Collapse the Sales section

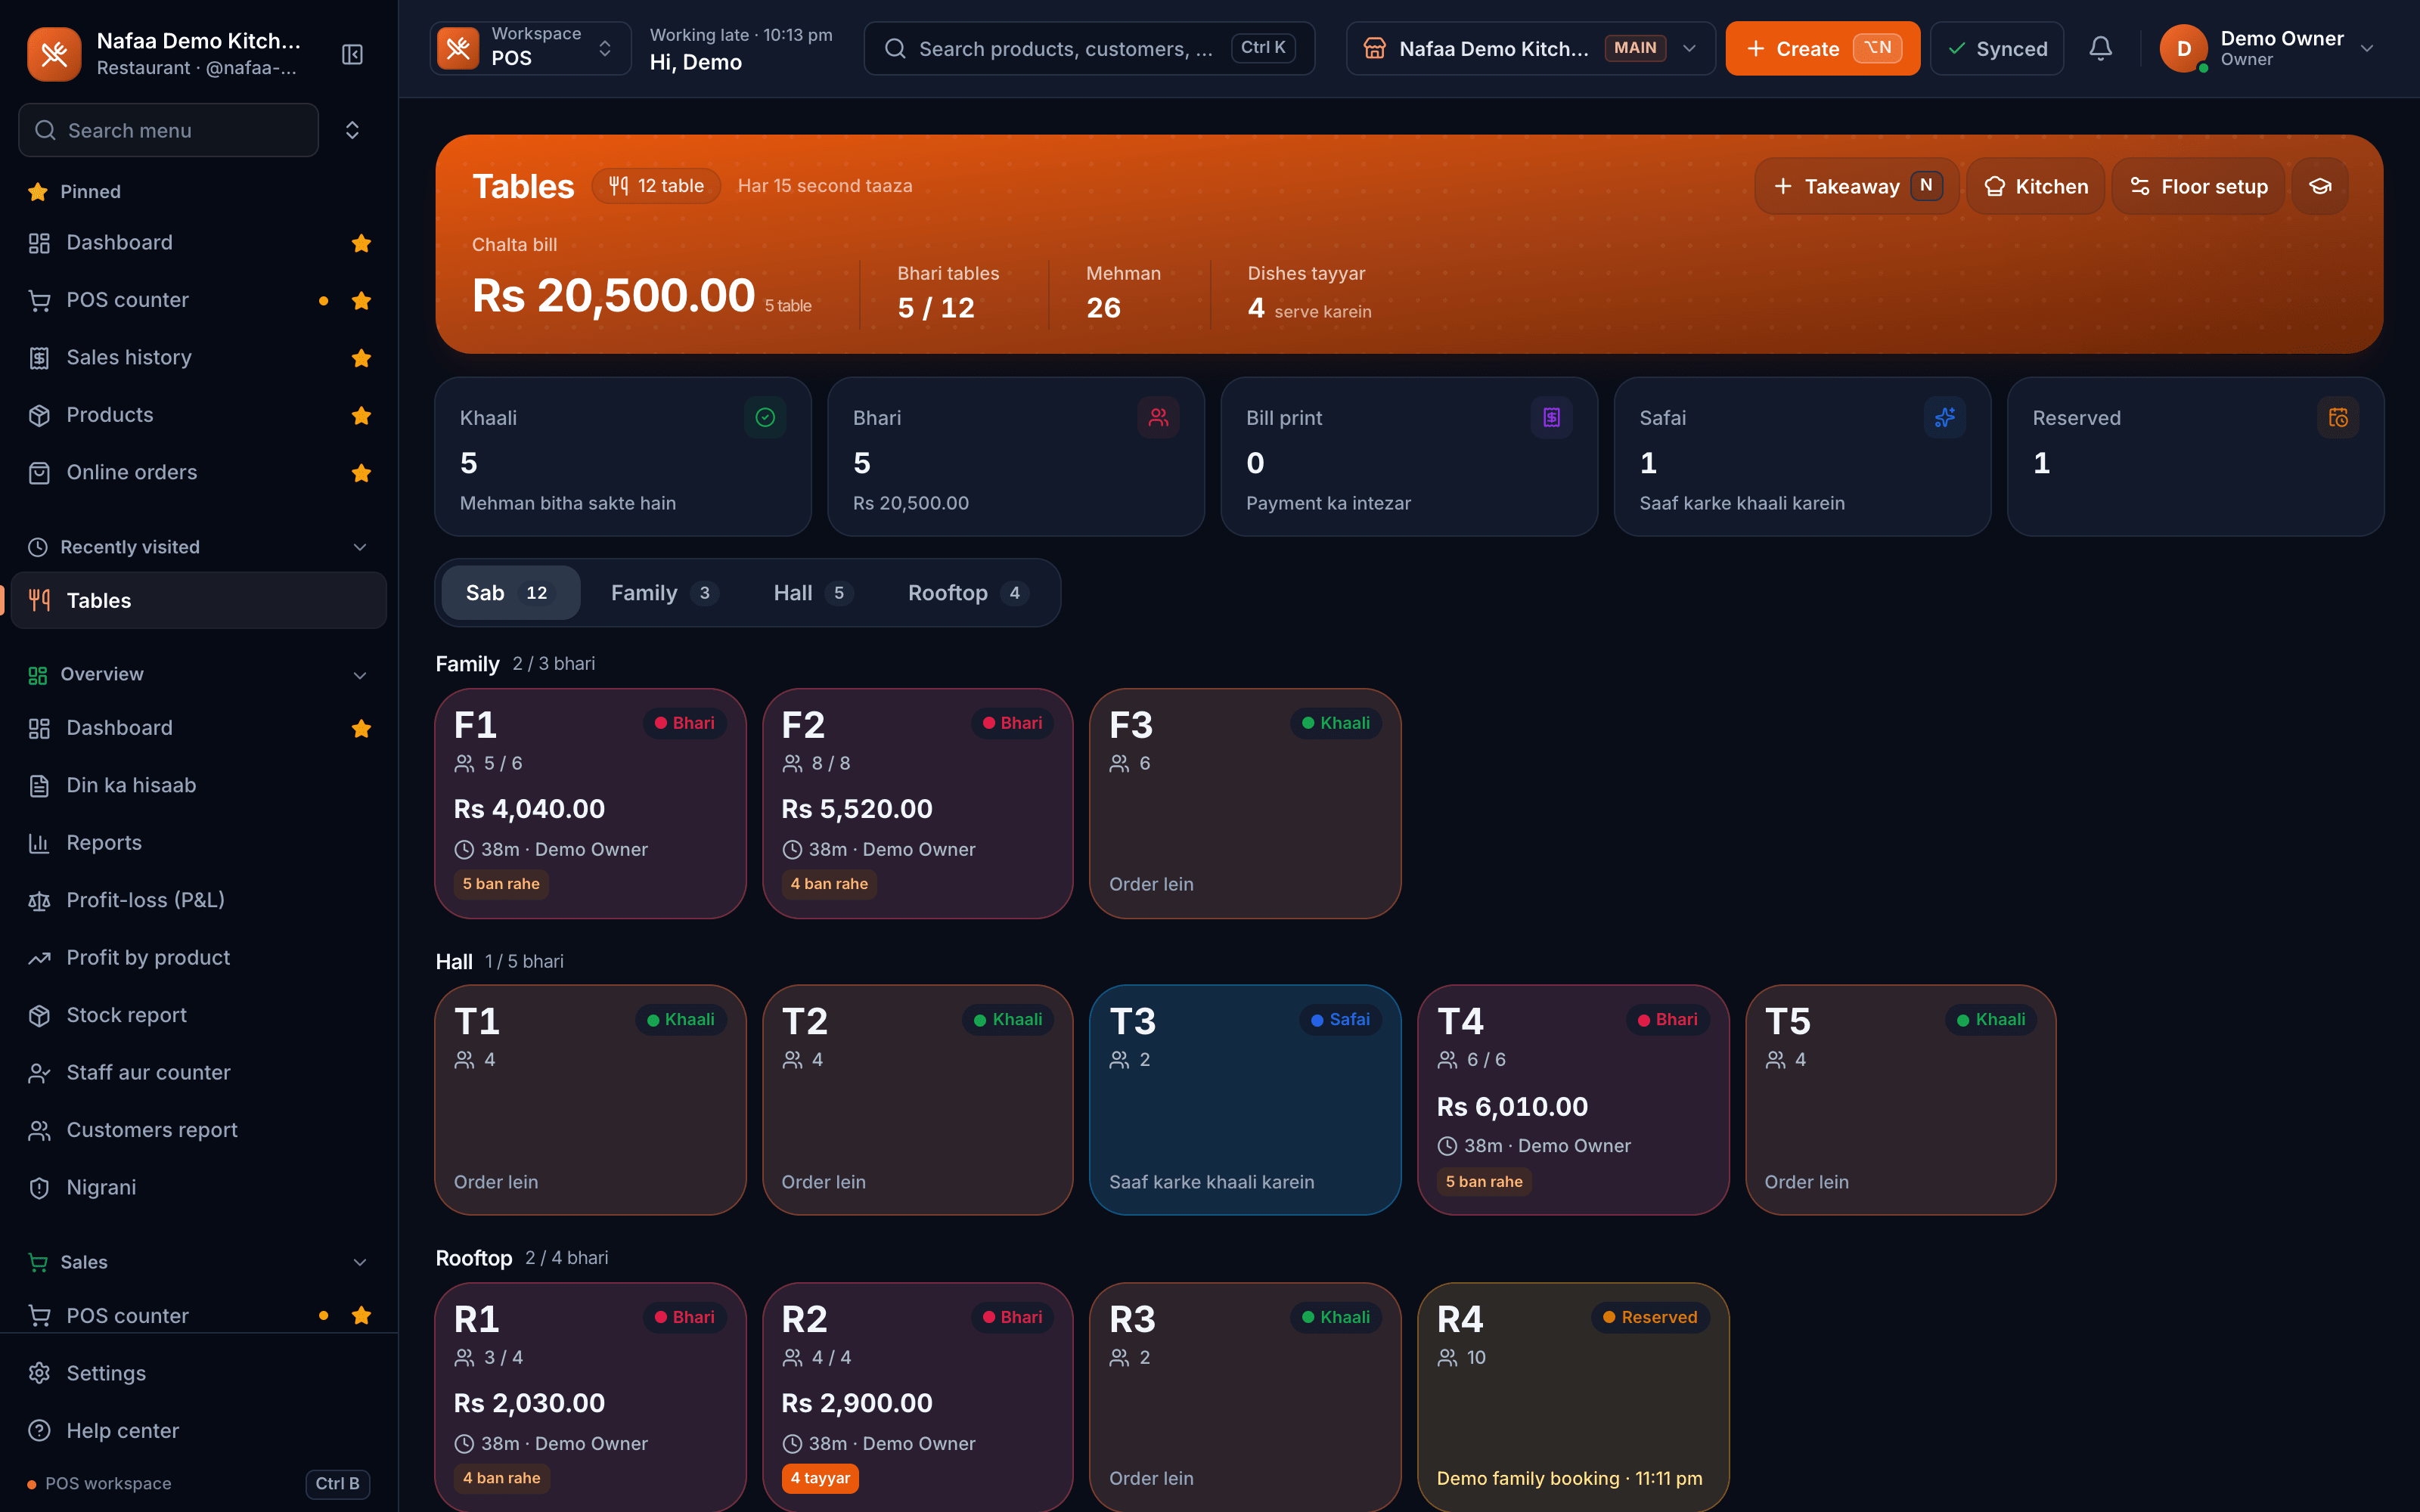pos(360,1262)
